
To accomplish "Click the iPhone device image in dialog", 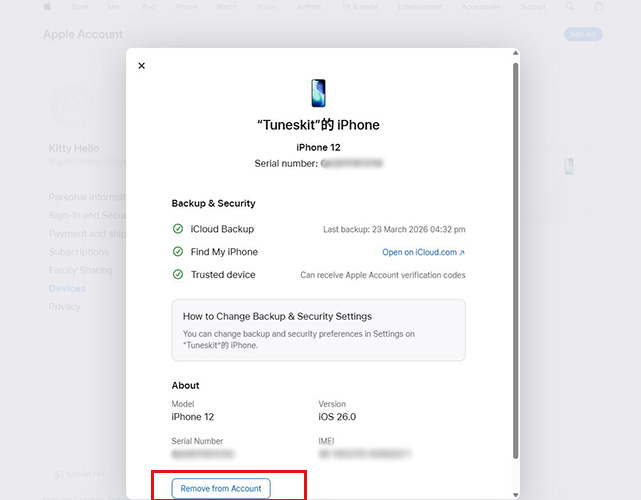I will (x=318, y=93).
